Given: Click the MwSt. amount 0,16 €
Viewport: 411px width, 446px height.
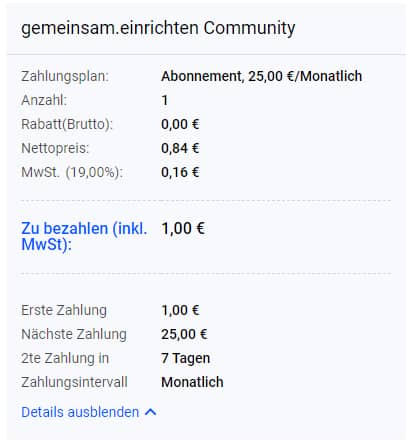Looking at the screenshot, I should click(180, 172).
